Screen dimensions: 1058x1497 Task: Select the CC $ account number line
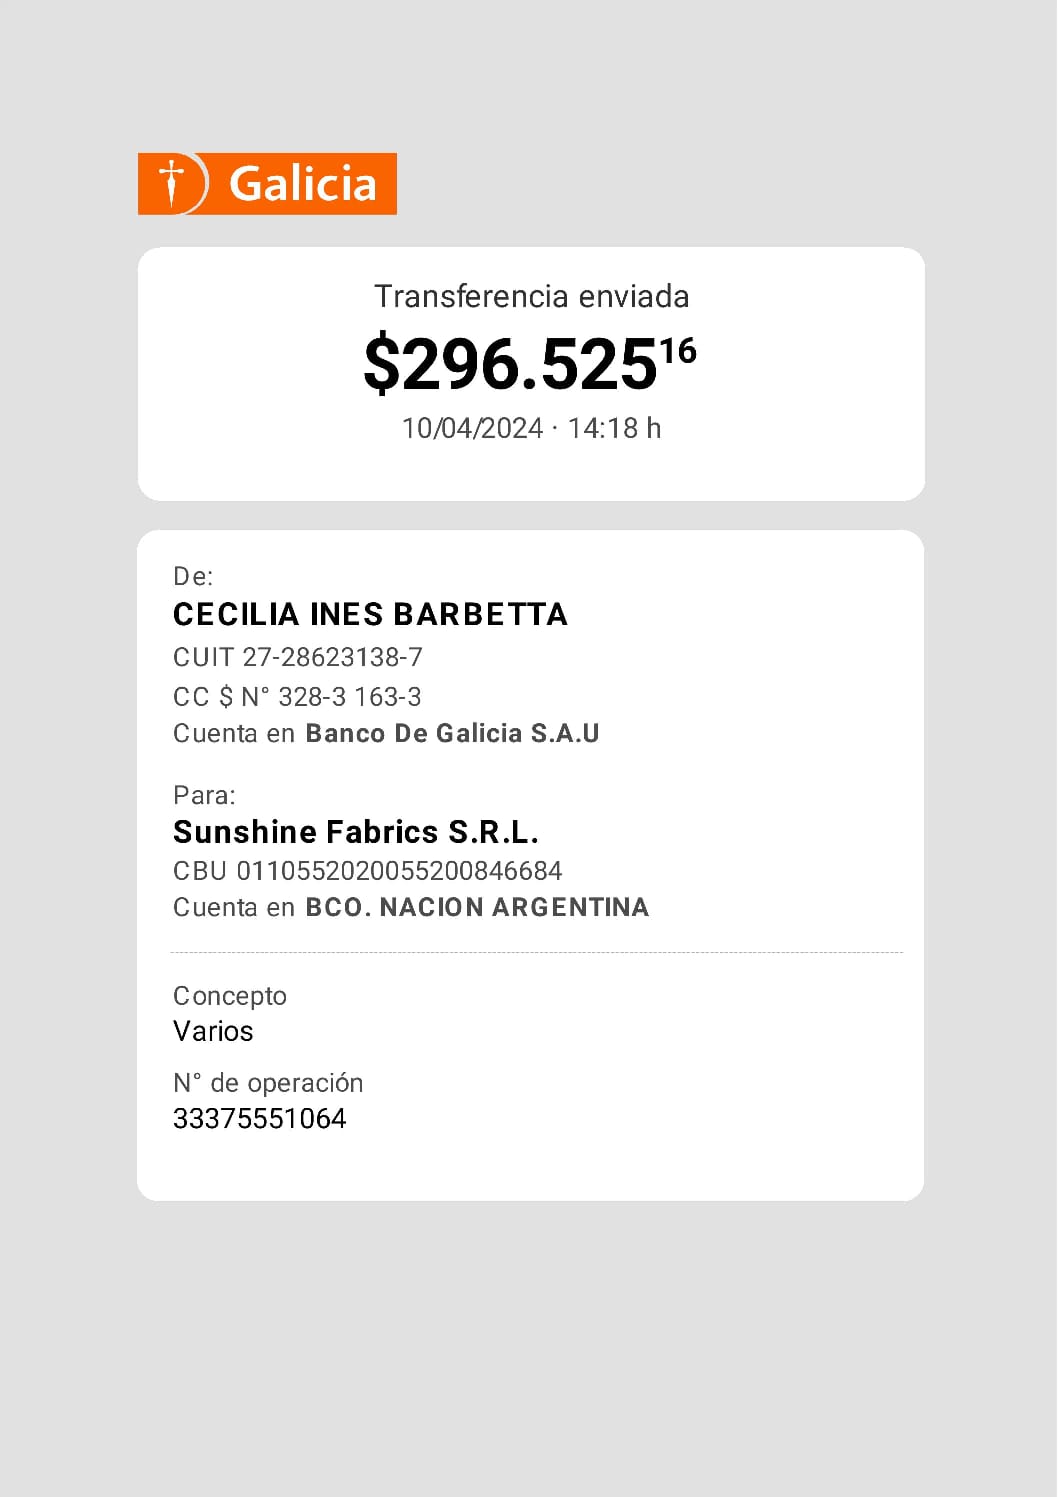click(297, 696)
